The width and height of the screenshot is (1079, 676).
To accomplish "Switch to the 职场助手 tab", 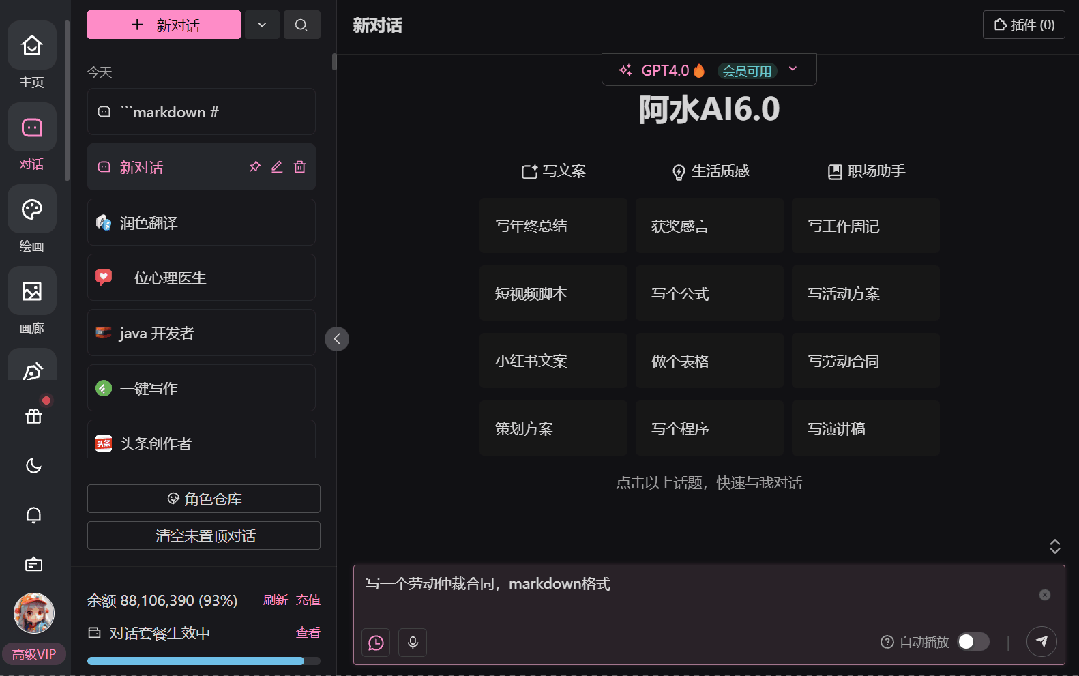I will (x=866, y=171).
